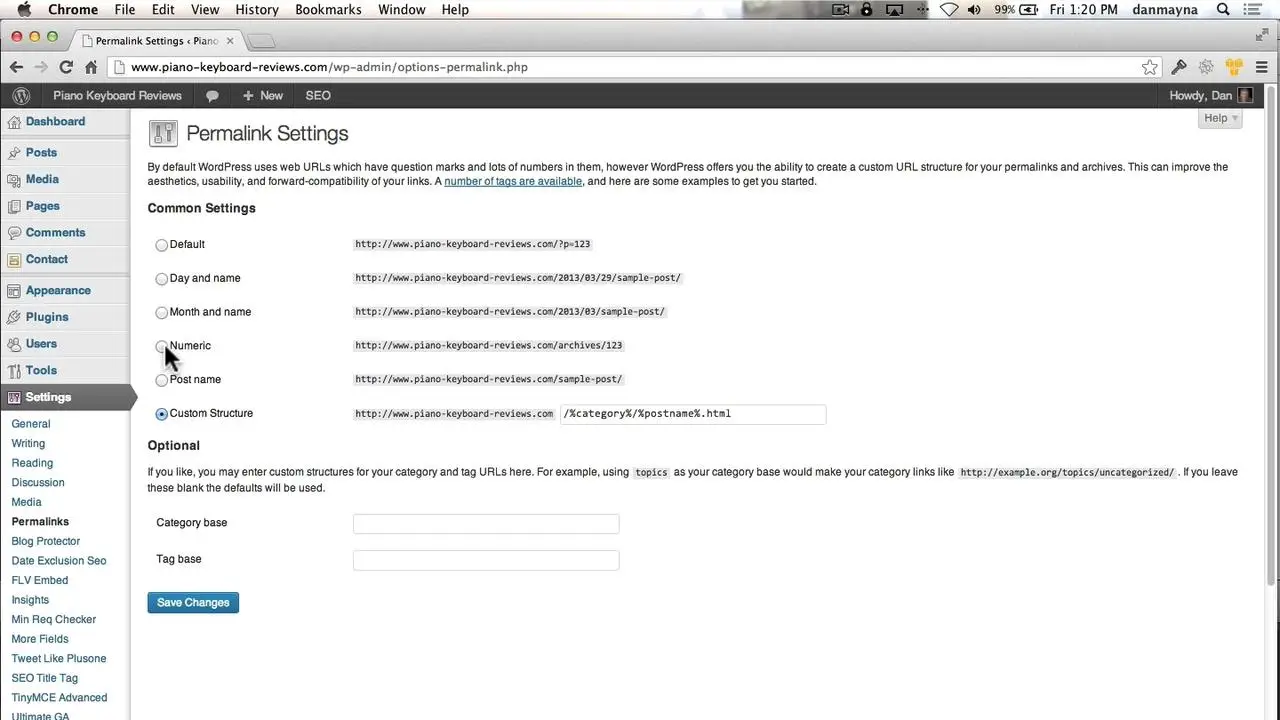Open Date Exclusion Seo settings
The height and width of the screenshot is (720, 1280).
coord(59,561)
